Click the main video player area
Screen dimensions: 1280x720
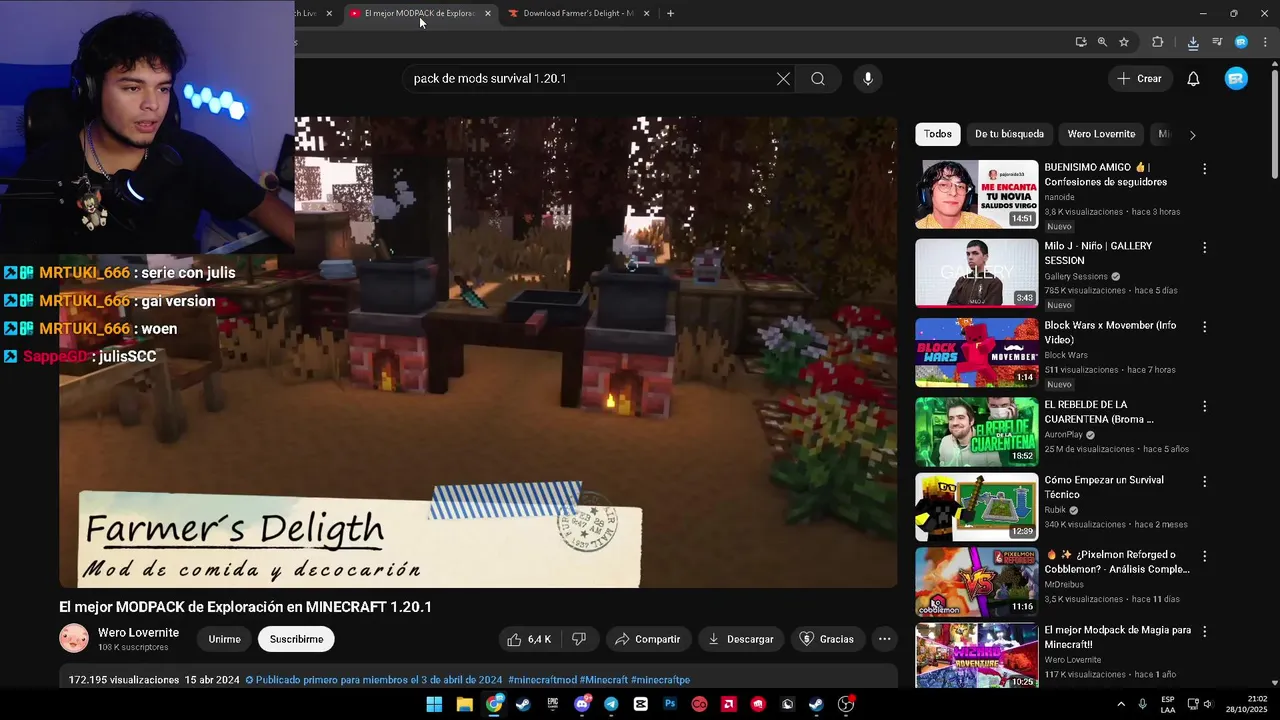tap(478, 352)
